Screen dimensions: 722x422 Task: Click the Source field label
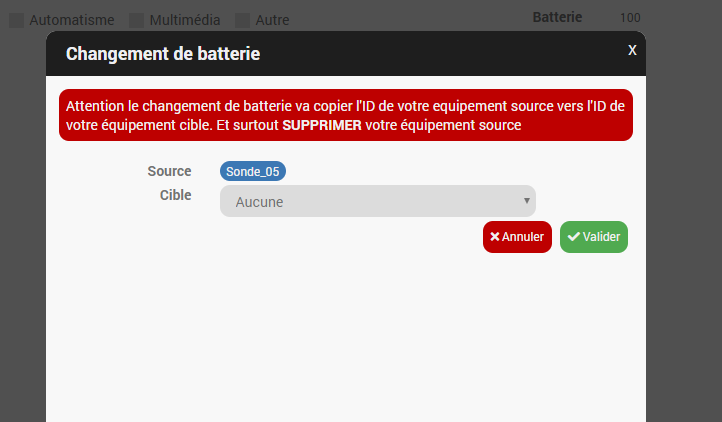169,171
